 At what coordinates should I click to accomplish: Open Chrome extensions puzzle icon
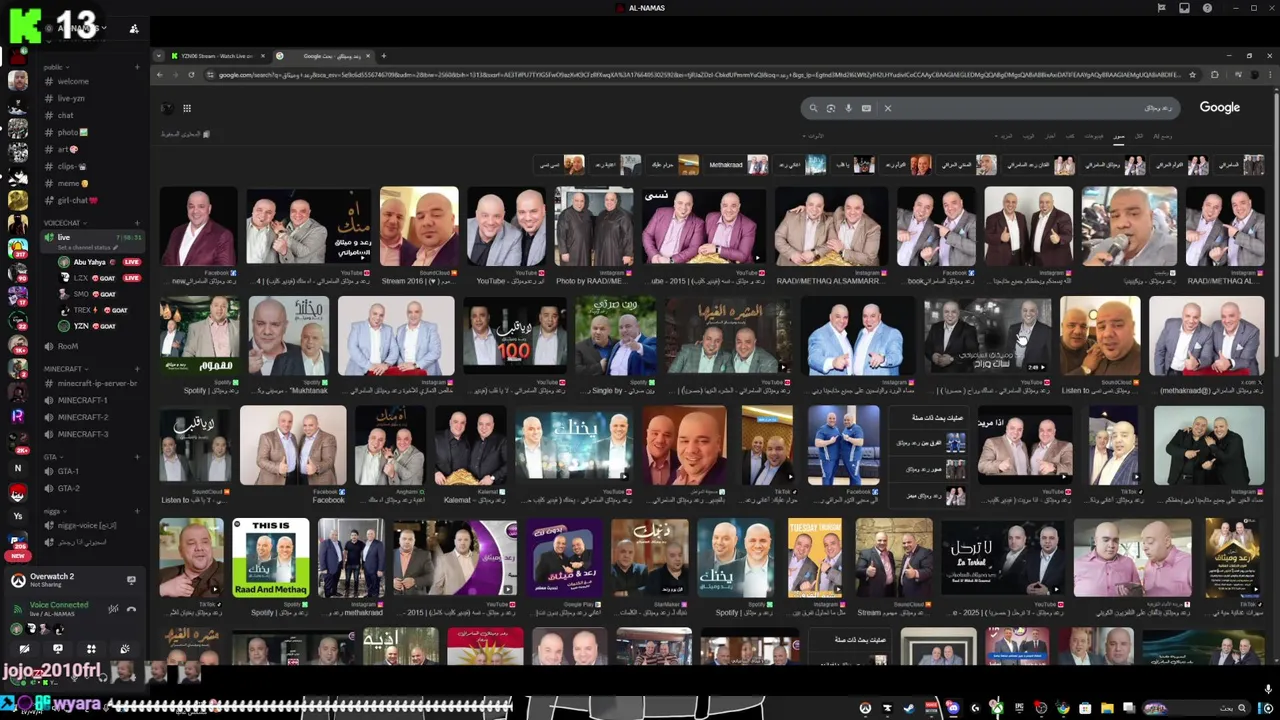pyautogui.click(x=1215, y=74)
